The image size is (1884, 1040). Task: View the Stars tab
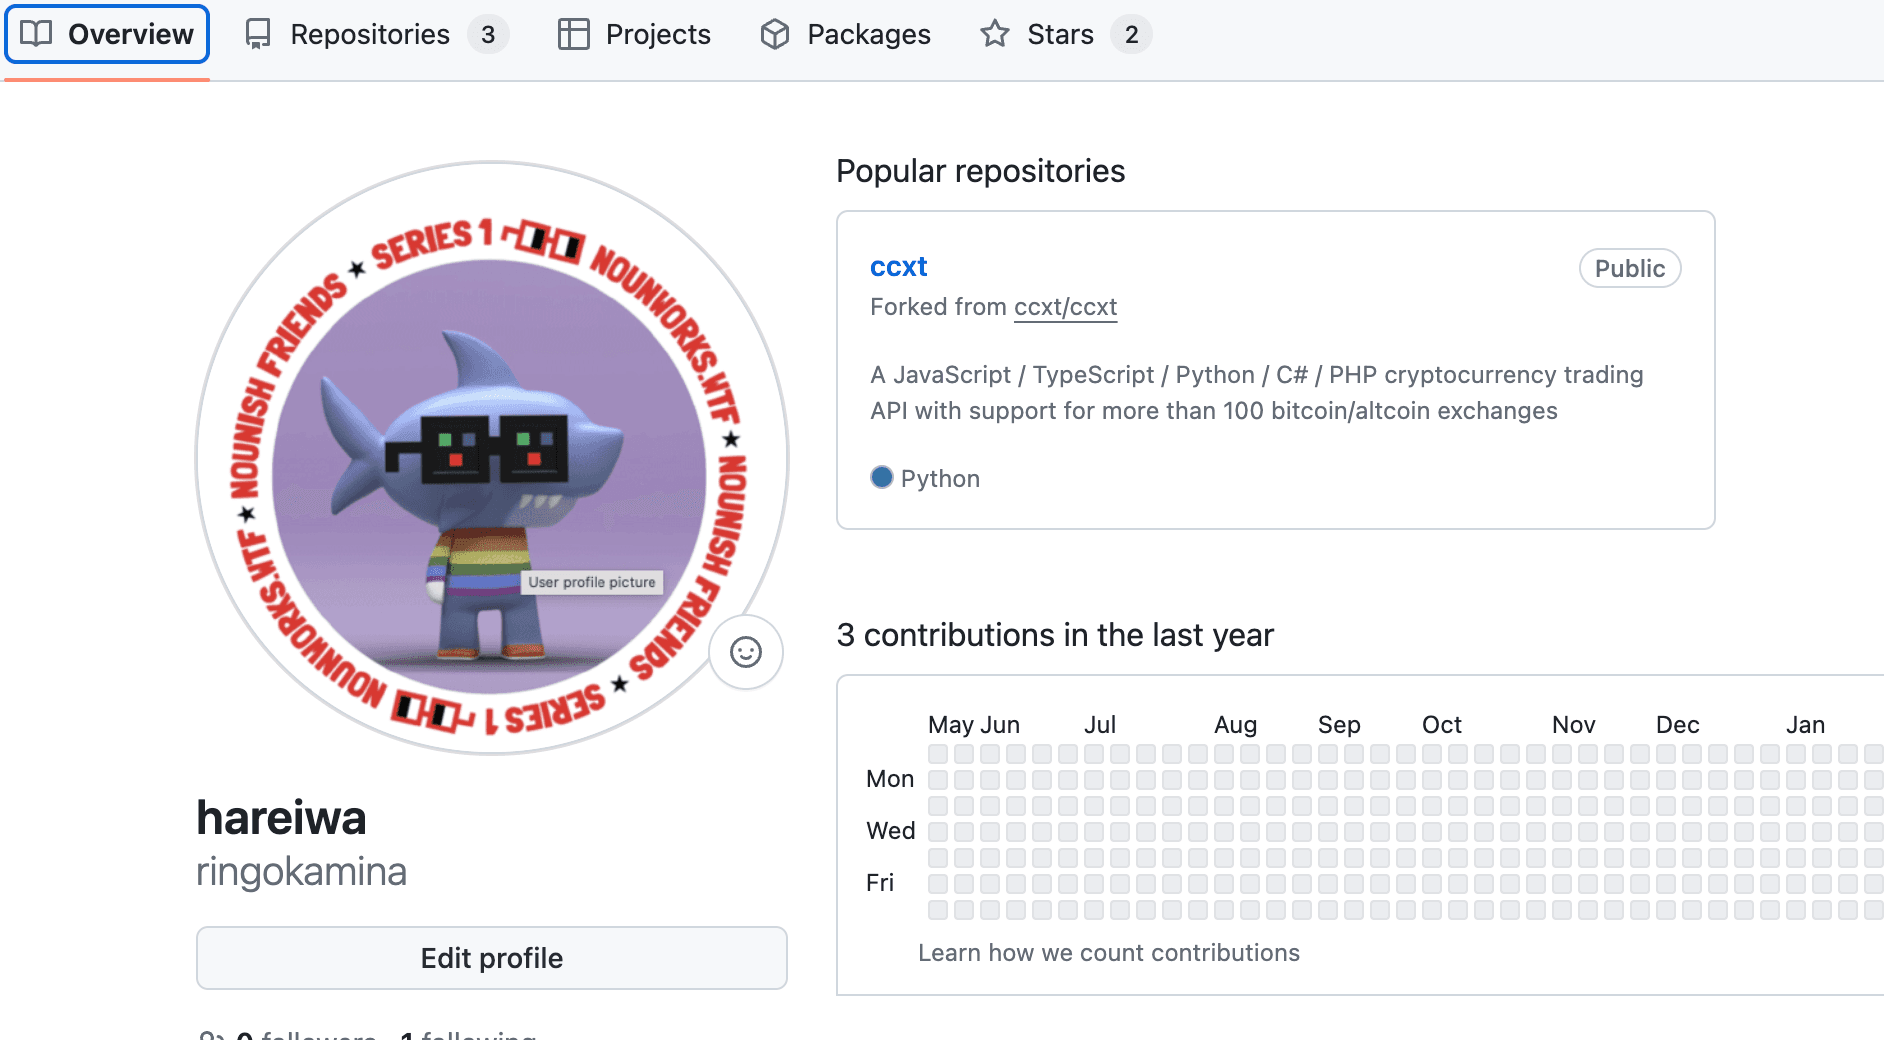click(x=1066, y=34)
